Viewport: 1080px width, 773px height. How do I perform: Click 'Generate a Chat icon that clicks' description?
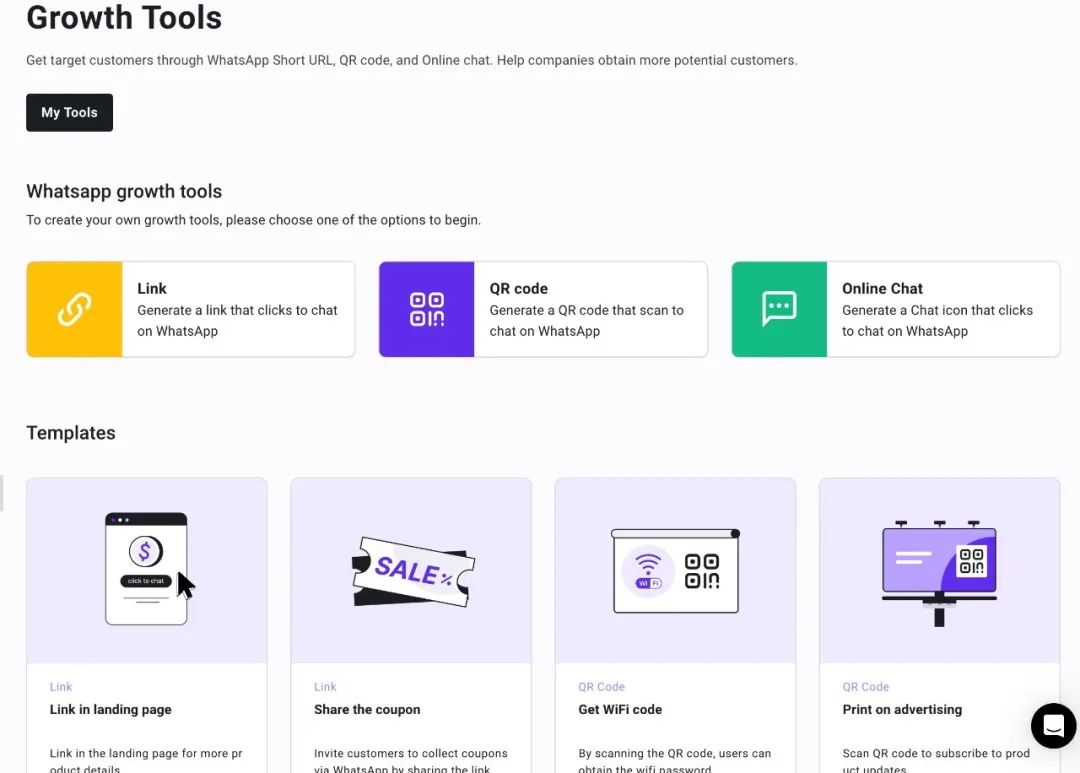(x=937, y=320)
